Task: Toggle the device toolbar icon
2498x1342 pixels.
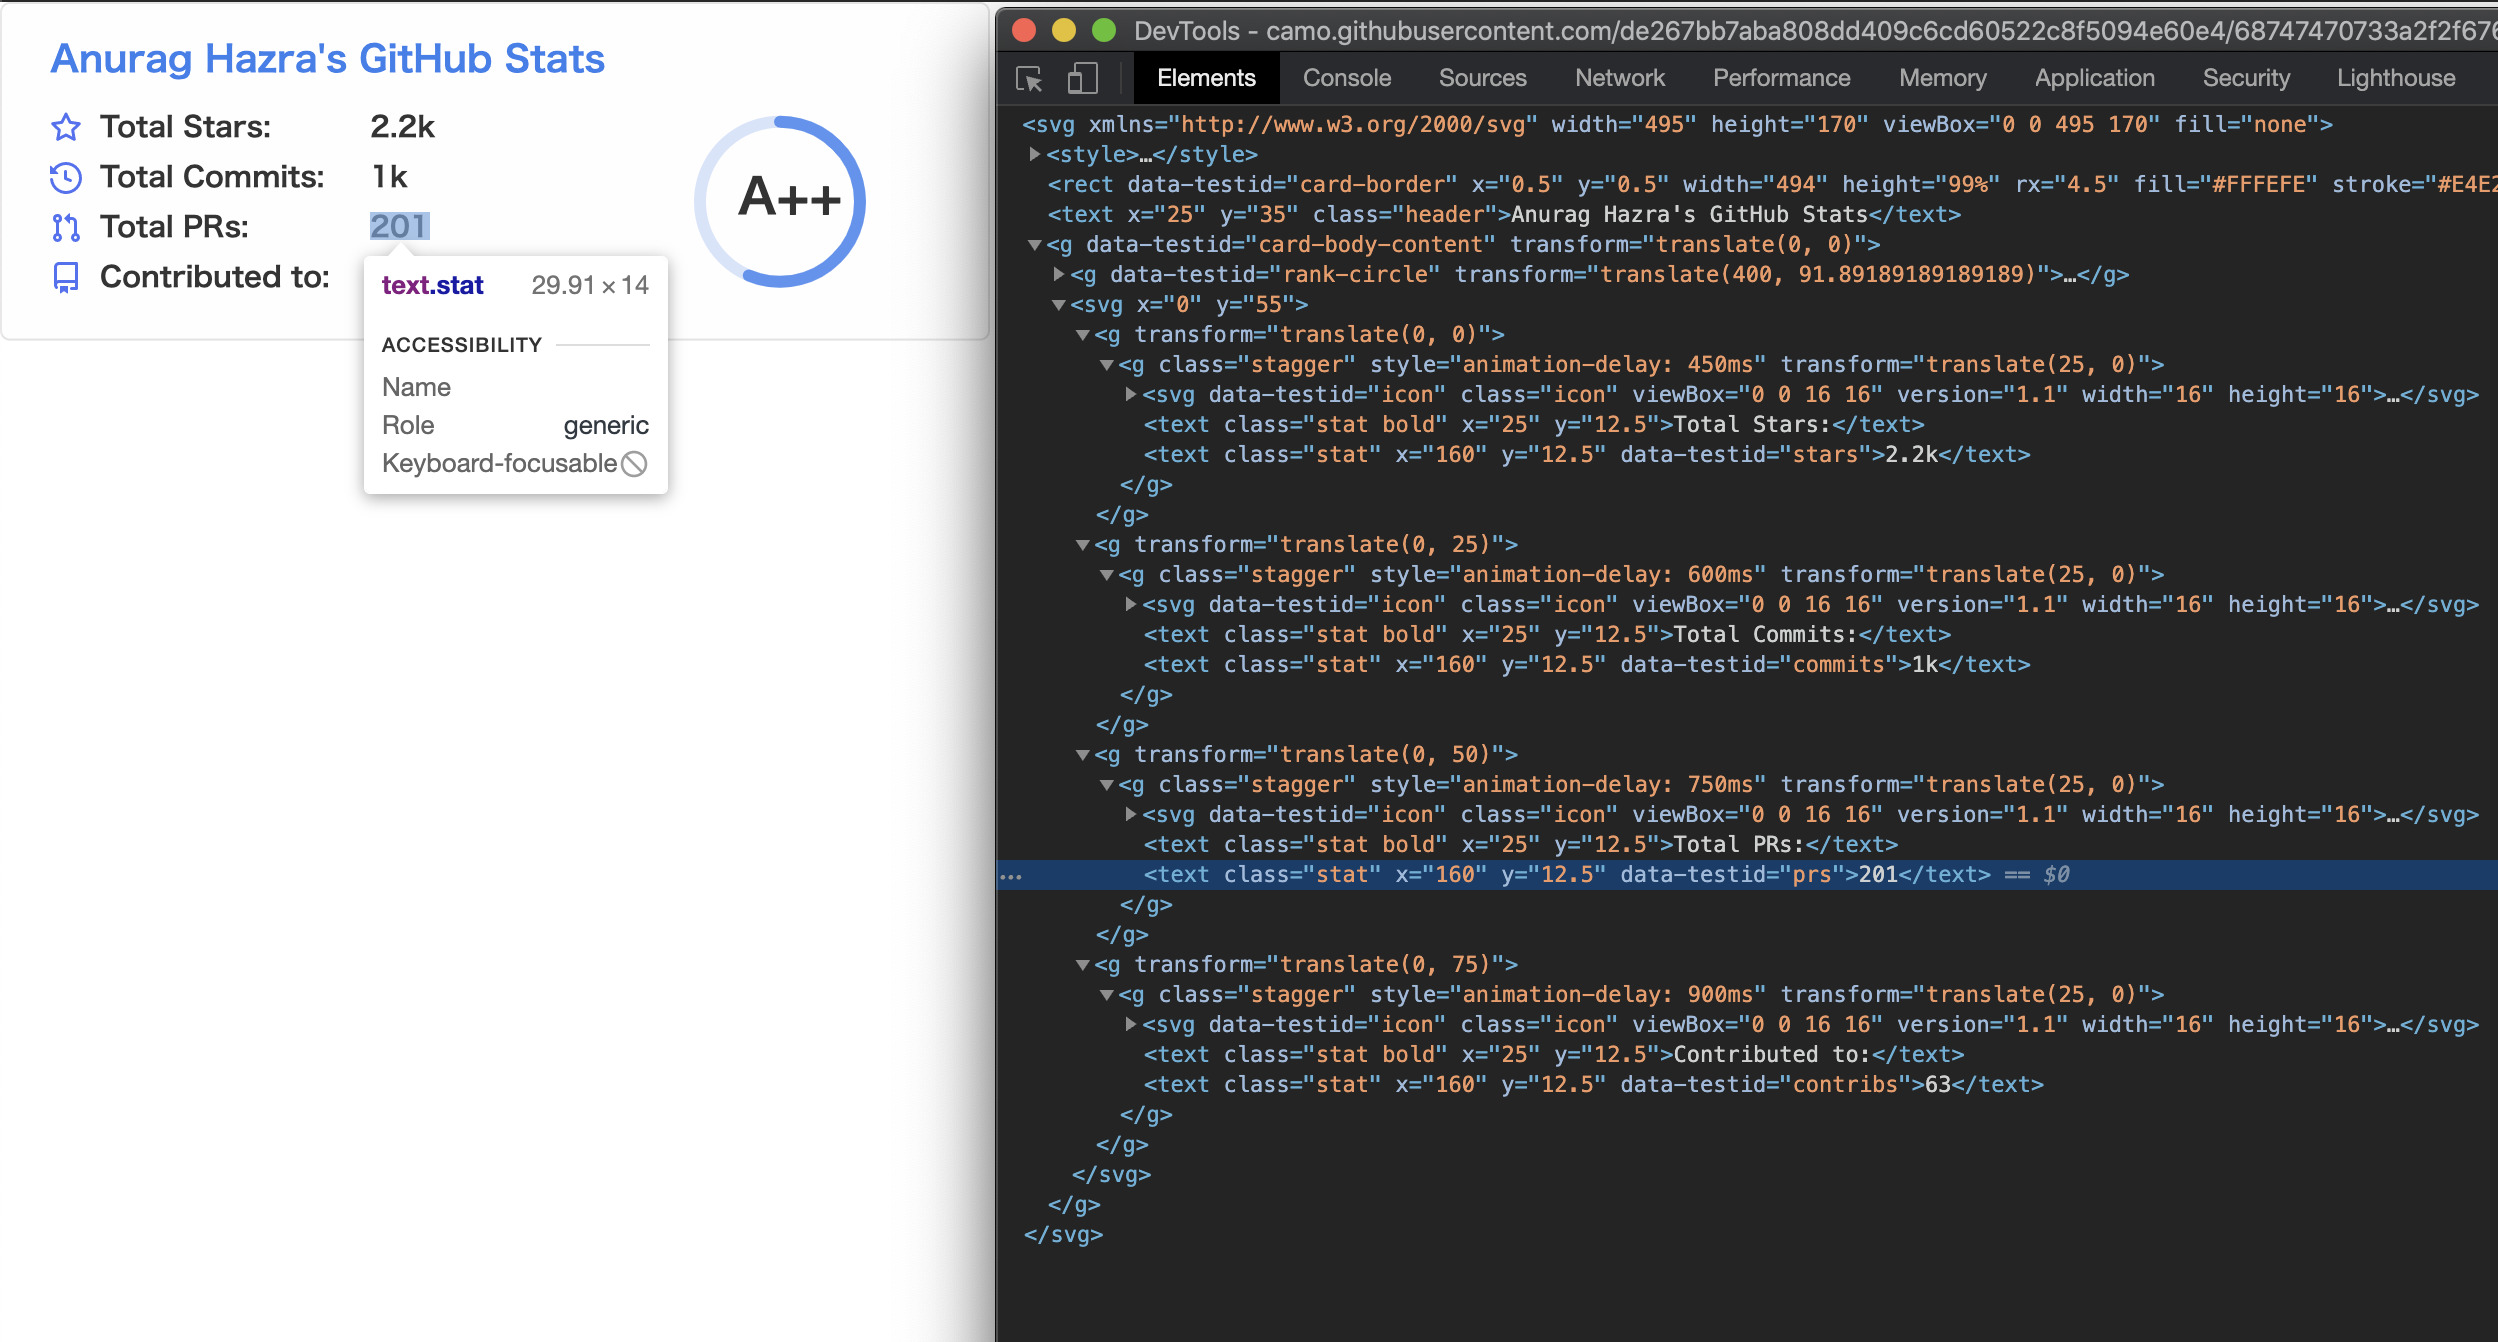Action: [1082, 79]
